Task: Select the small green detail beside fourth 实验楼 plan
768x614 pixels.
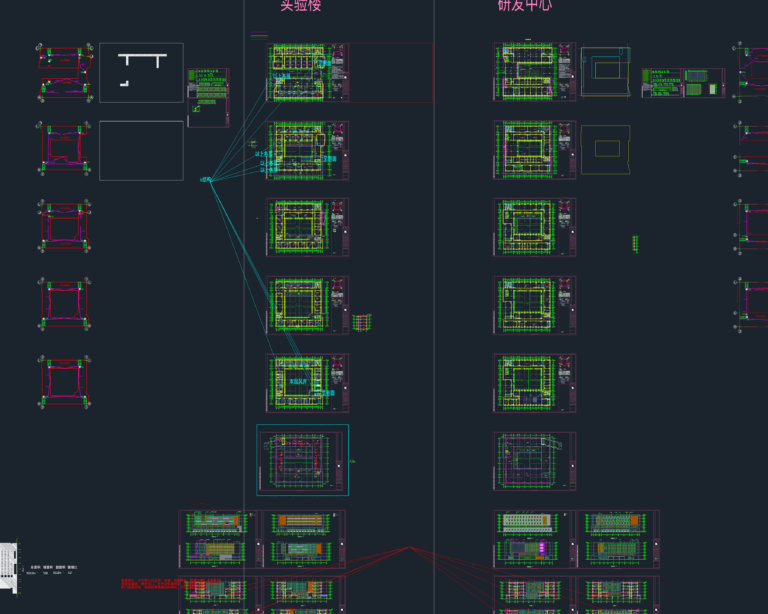Action: click(361, 322)
